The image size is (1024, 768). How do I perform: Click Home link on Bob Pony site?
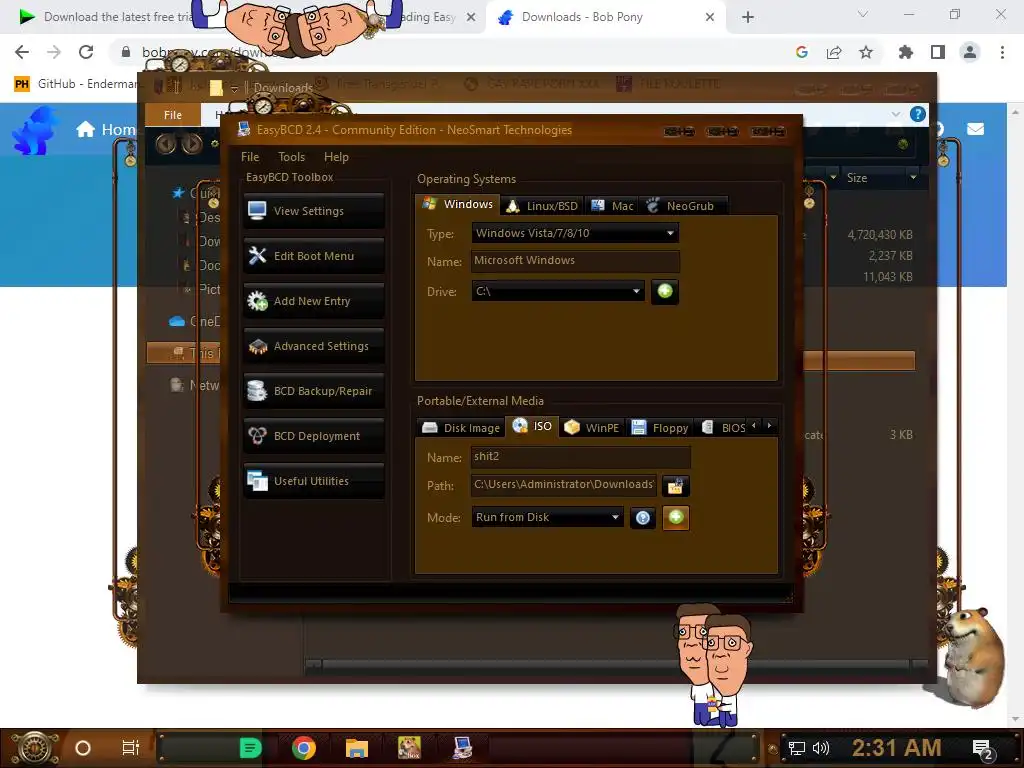coord(106,129)
